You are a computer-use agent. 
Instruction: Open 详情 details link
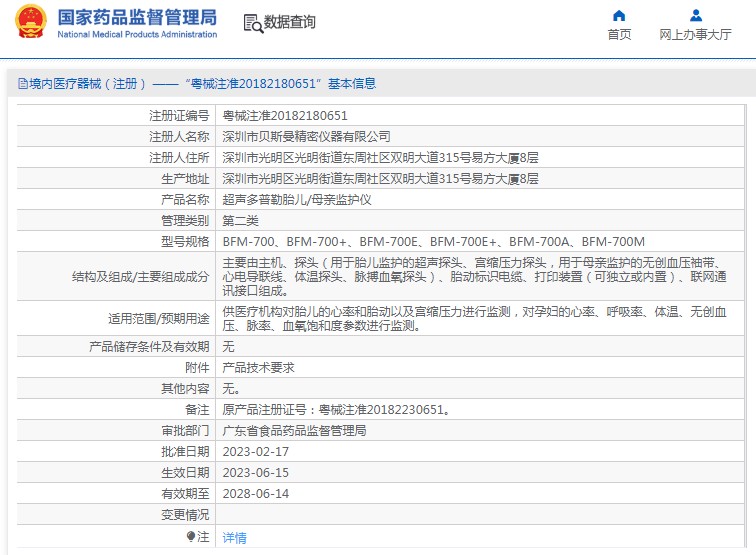[x=234, y=537]
